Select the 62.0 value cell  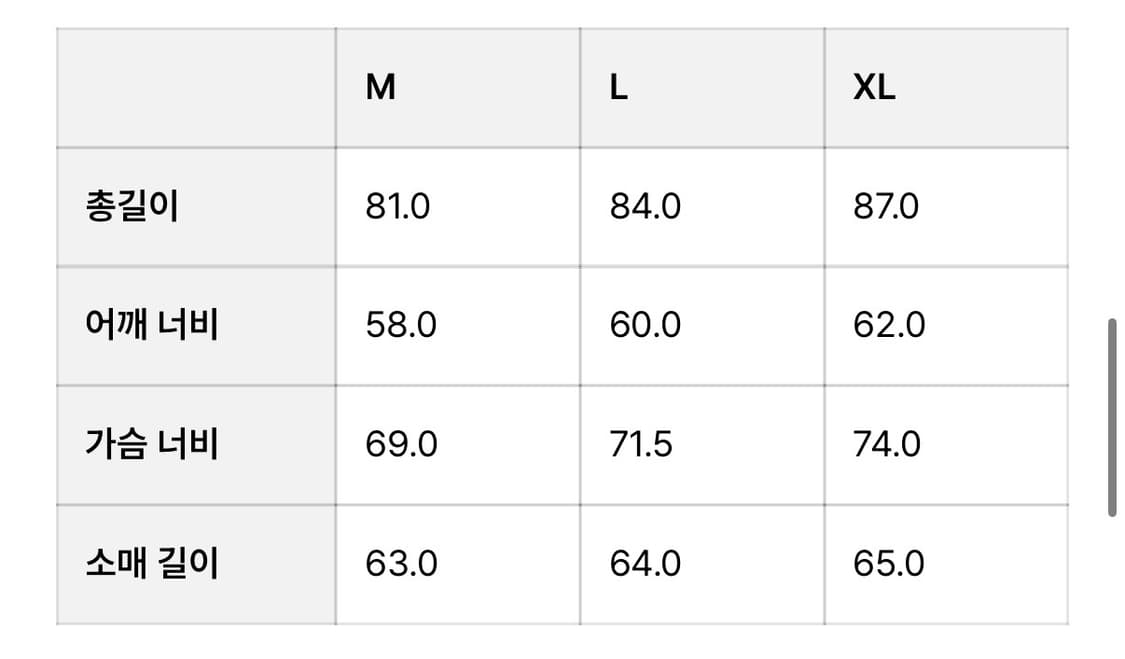click(889, 326)
